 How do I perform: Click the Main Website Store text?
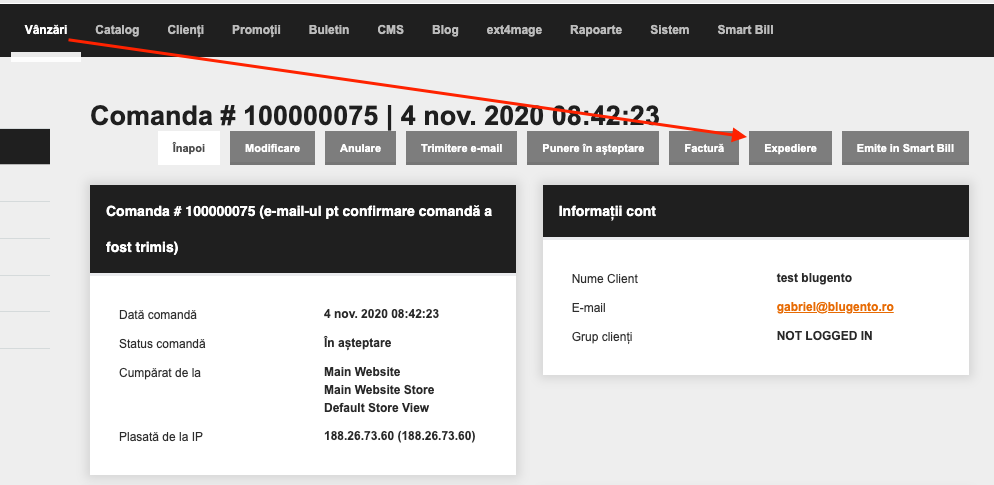tap(379, 389)
